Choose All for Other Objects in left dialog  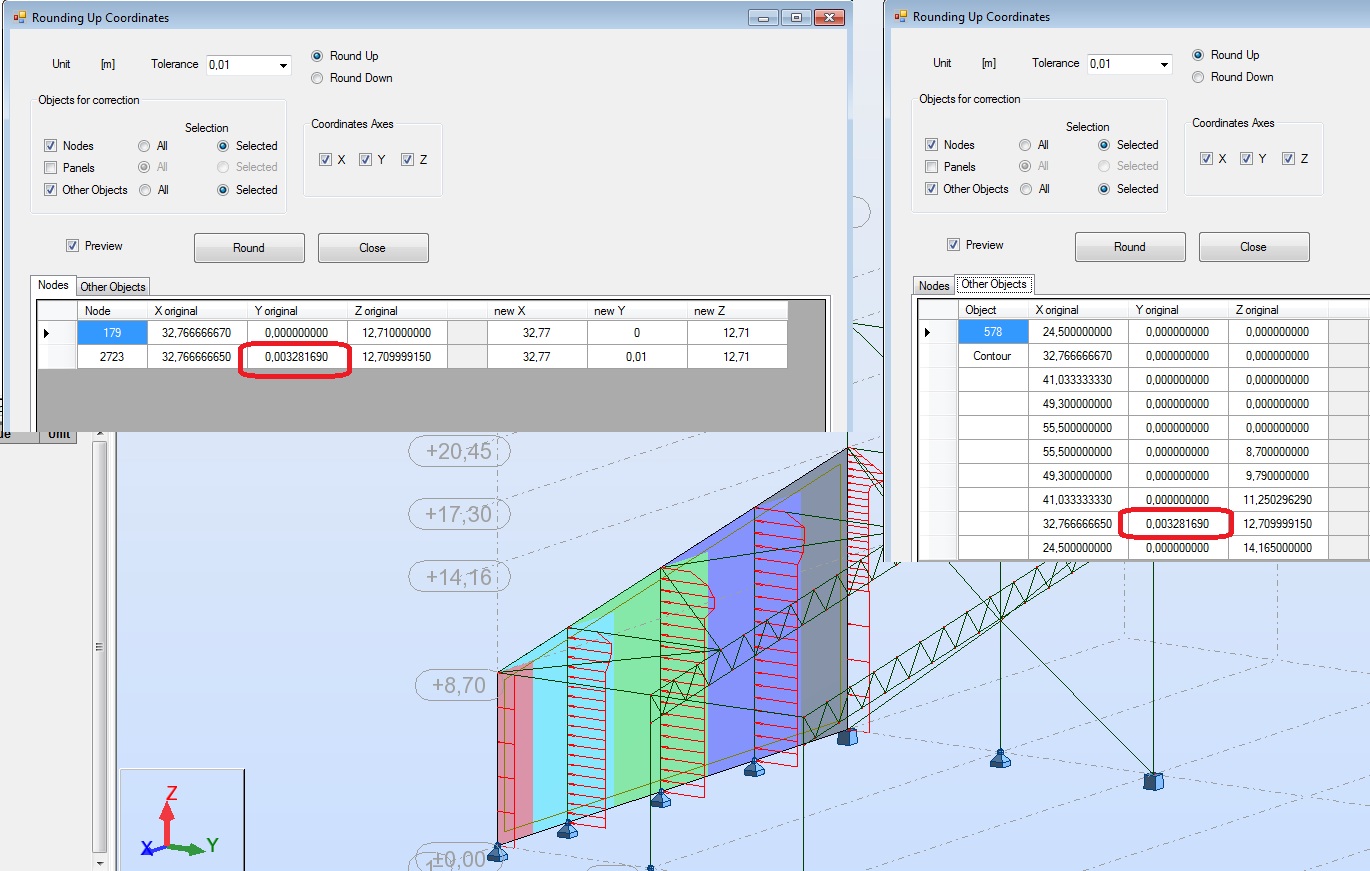pos(145,190)
